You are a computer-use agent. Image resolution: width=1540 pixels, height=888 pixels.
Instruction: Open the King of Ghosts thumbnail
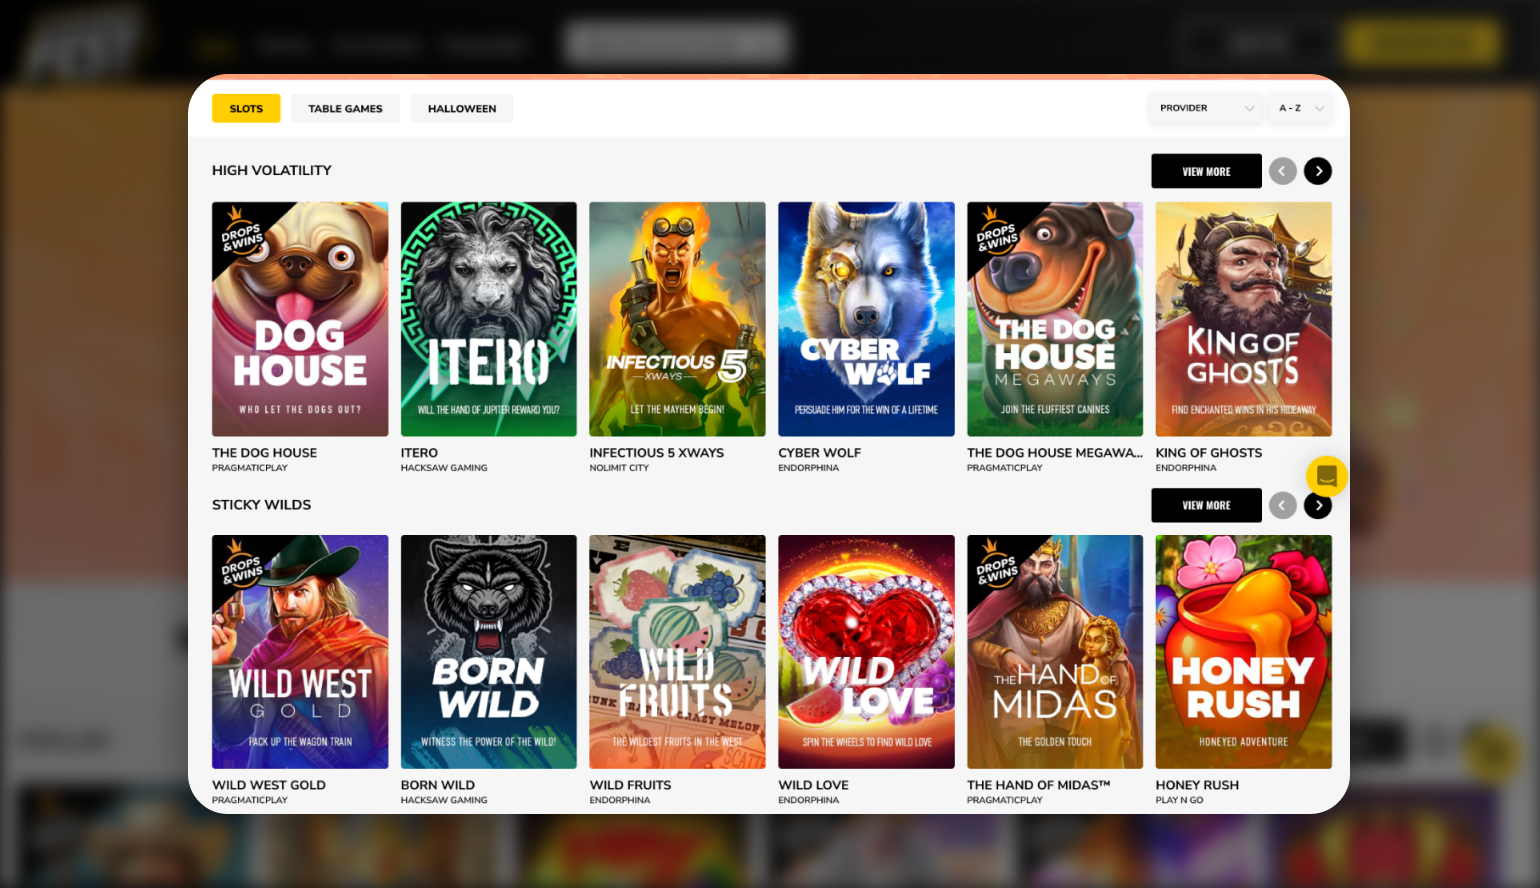click(x=1244, y=319)
